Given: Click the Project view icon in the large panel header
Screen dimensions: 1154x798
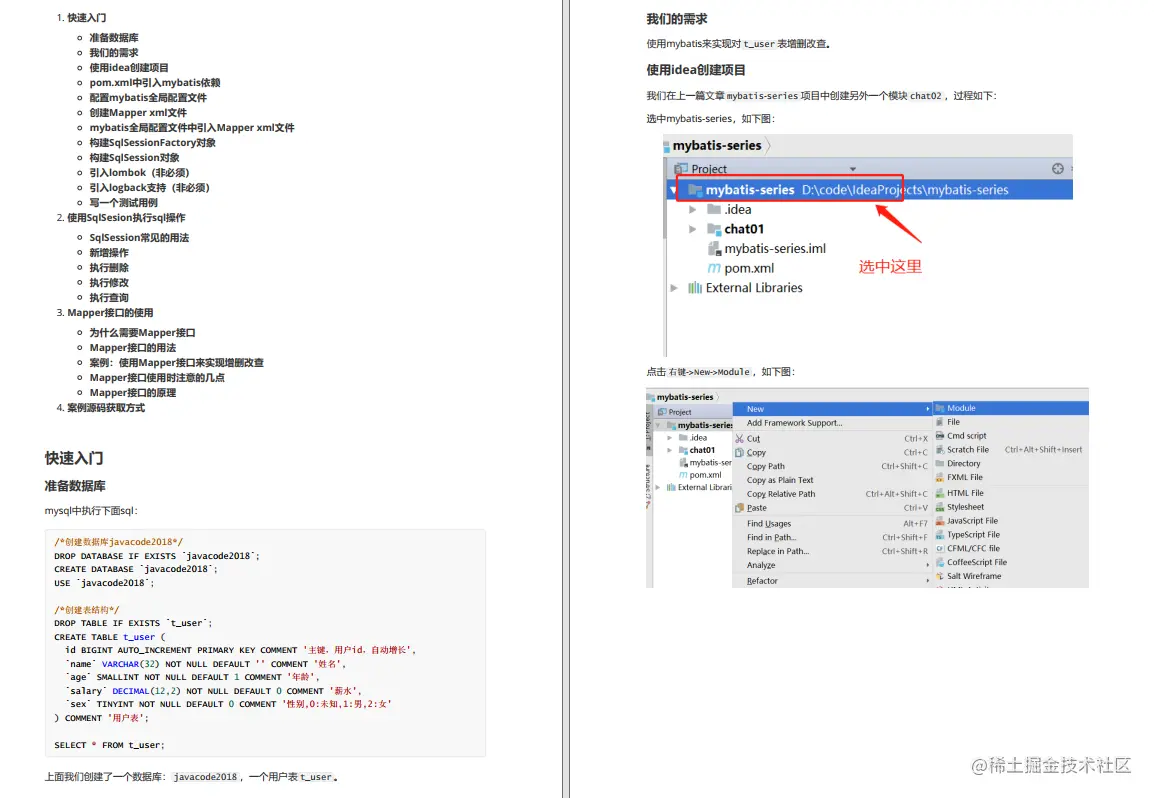Looking at the screenshot, I should pos(682,169).
